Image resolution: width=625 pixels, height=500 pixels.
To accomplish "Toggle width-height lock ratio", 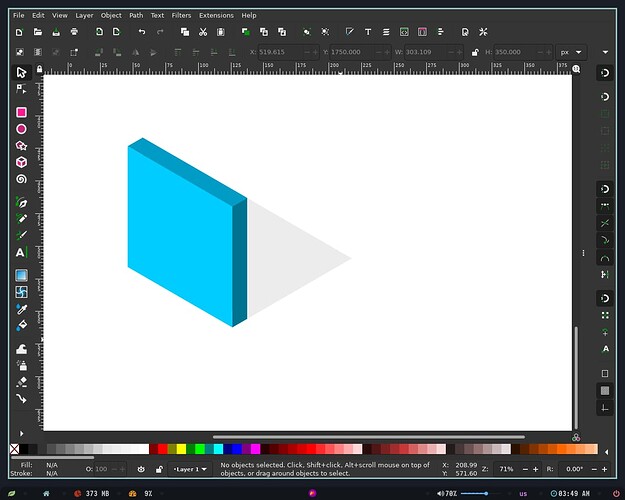I will pos(475,52).
